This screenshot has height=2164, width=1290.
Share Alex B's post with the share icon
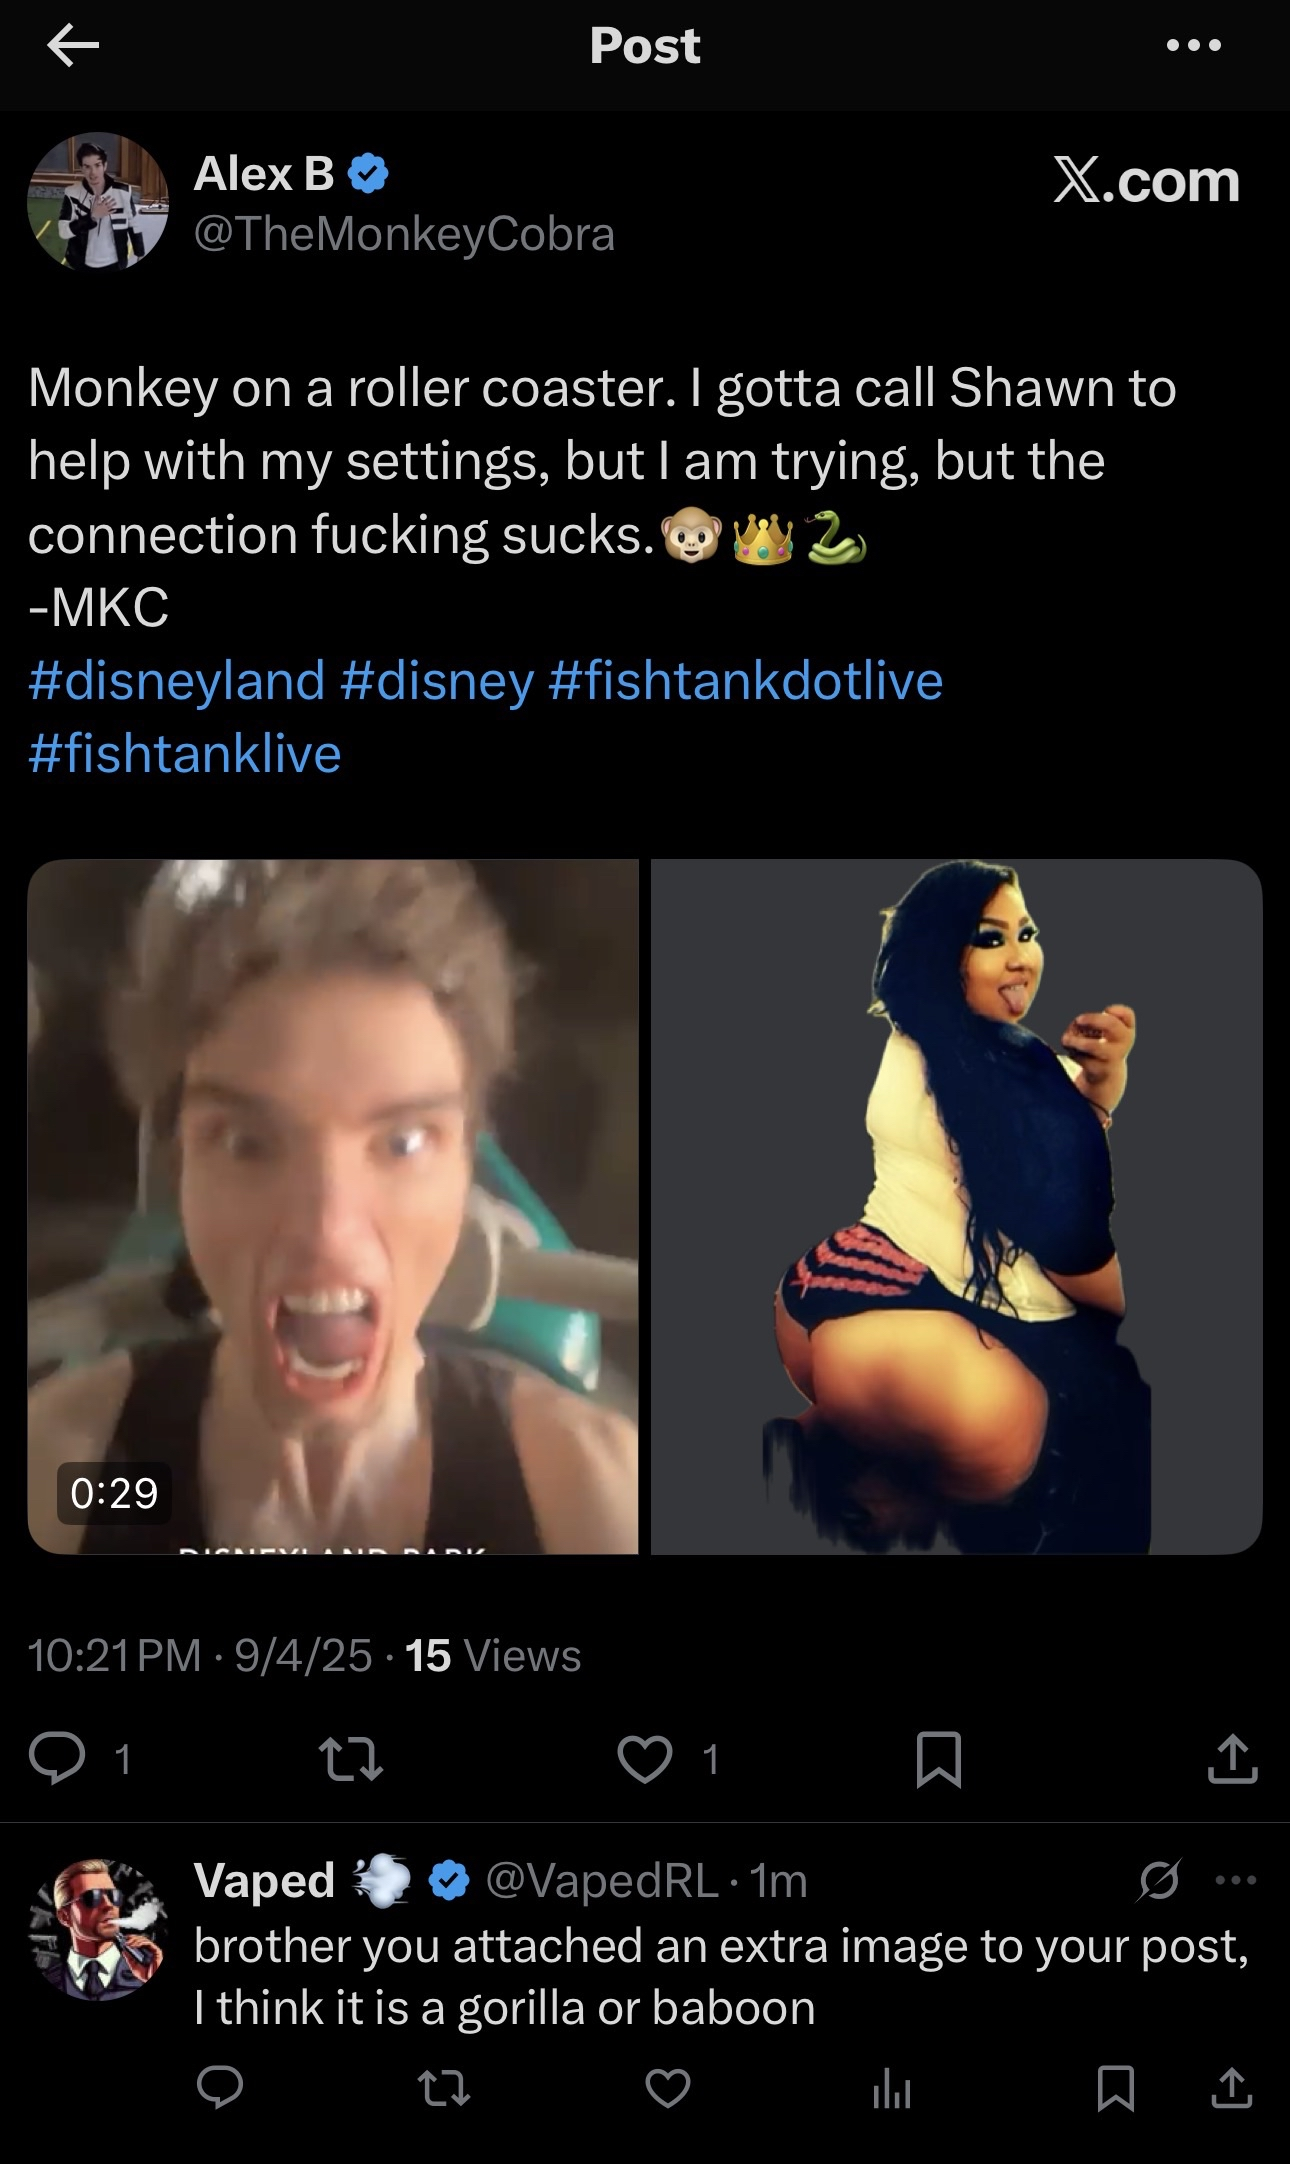1232,1758
